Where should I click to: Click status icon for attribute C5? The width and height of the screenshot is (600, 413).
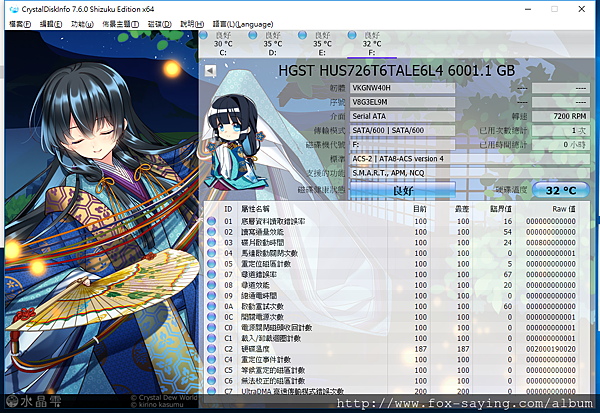211,370
